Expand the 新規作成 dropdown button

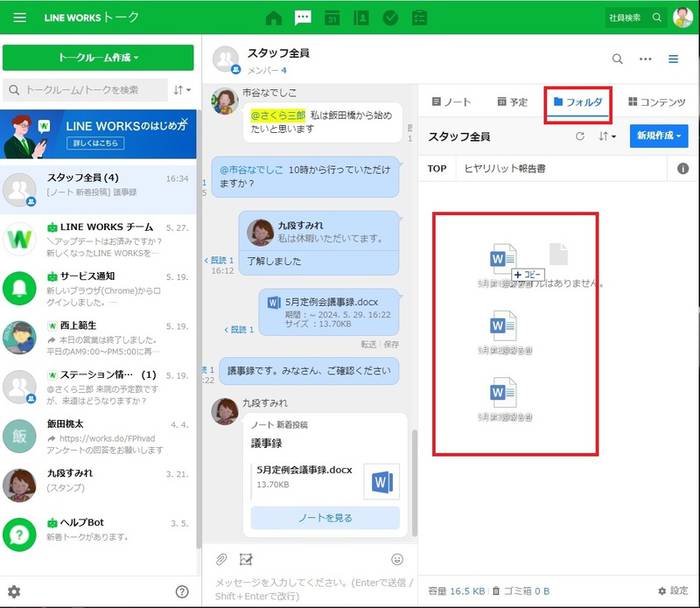658,136
